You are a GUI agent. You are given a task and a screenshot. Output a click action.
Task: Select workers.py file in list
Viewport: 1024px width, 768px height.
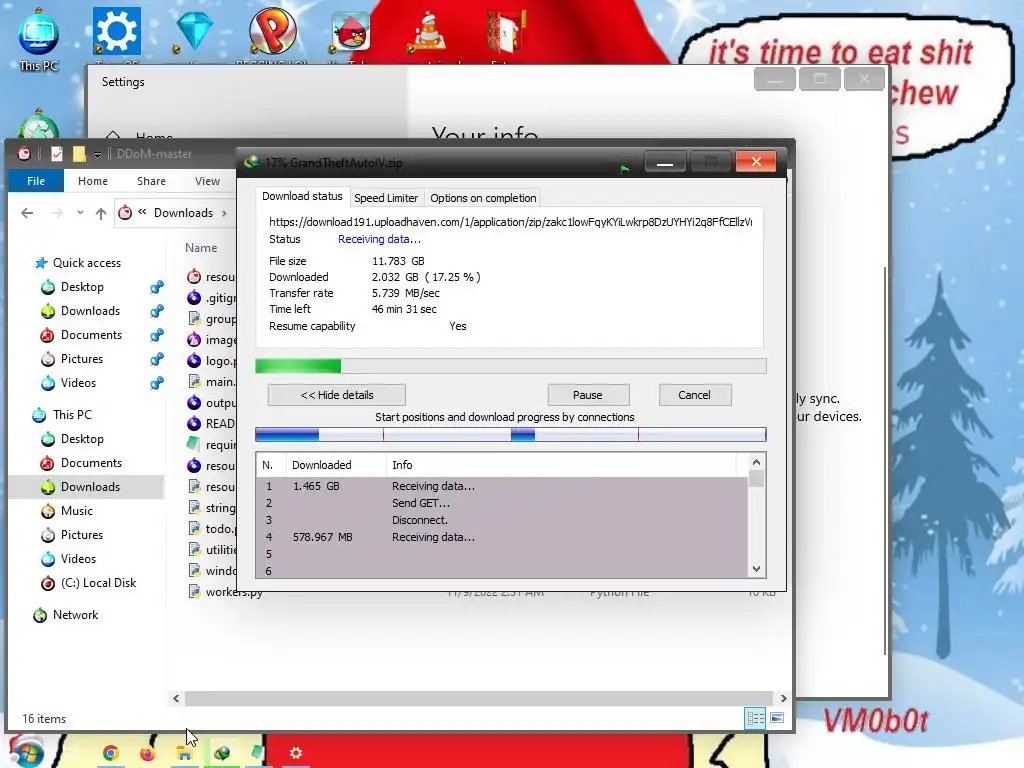point(234,592)
